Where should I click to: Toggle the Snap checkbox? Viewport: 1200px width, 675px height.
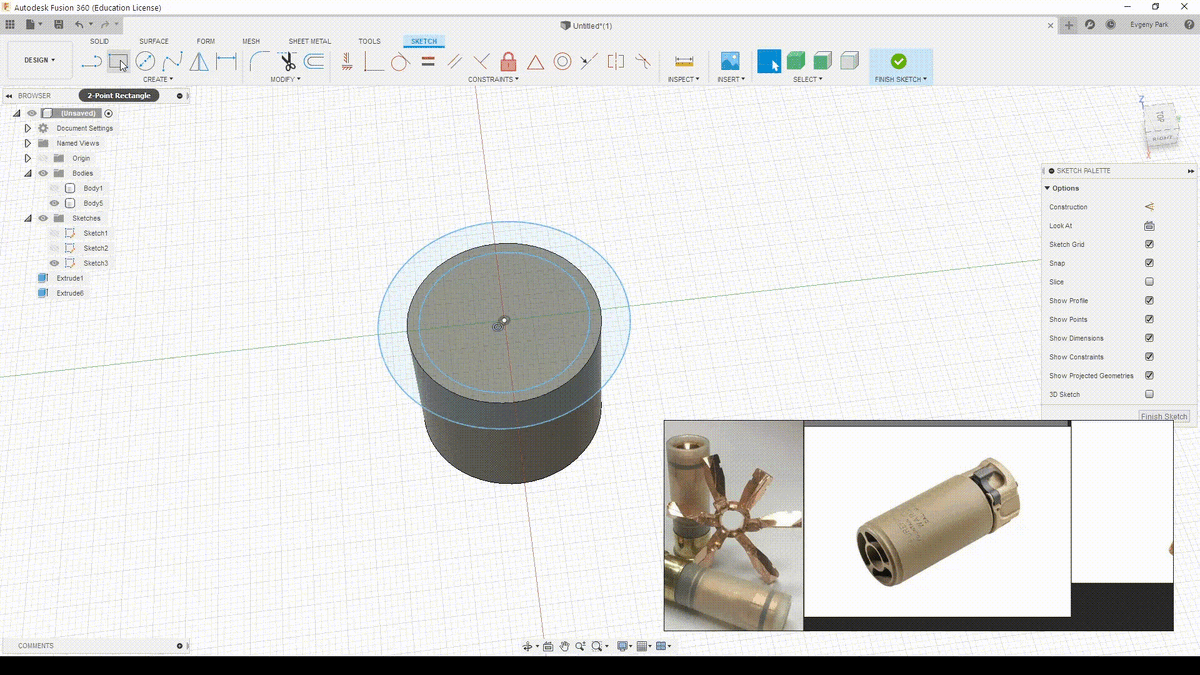tap(1149, 263)
